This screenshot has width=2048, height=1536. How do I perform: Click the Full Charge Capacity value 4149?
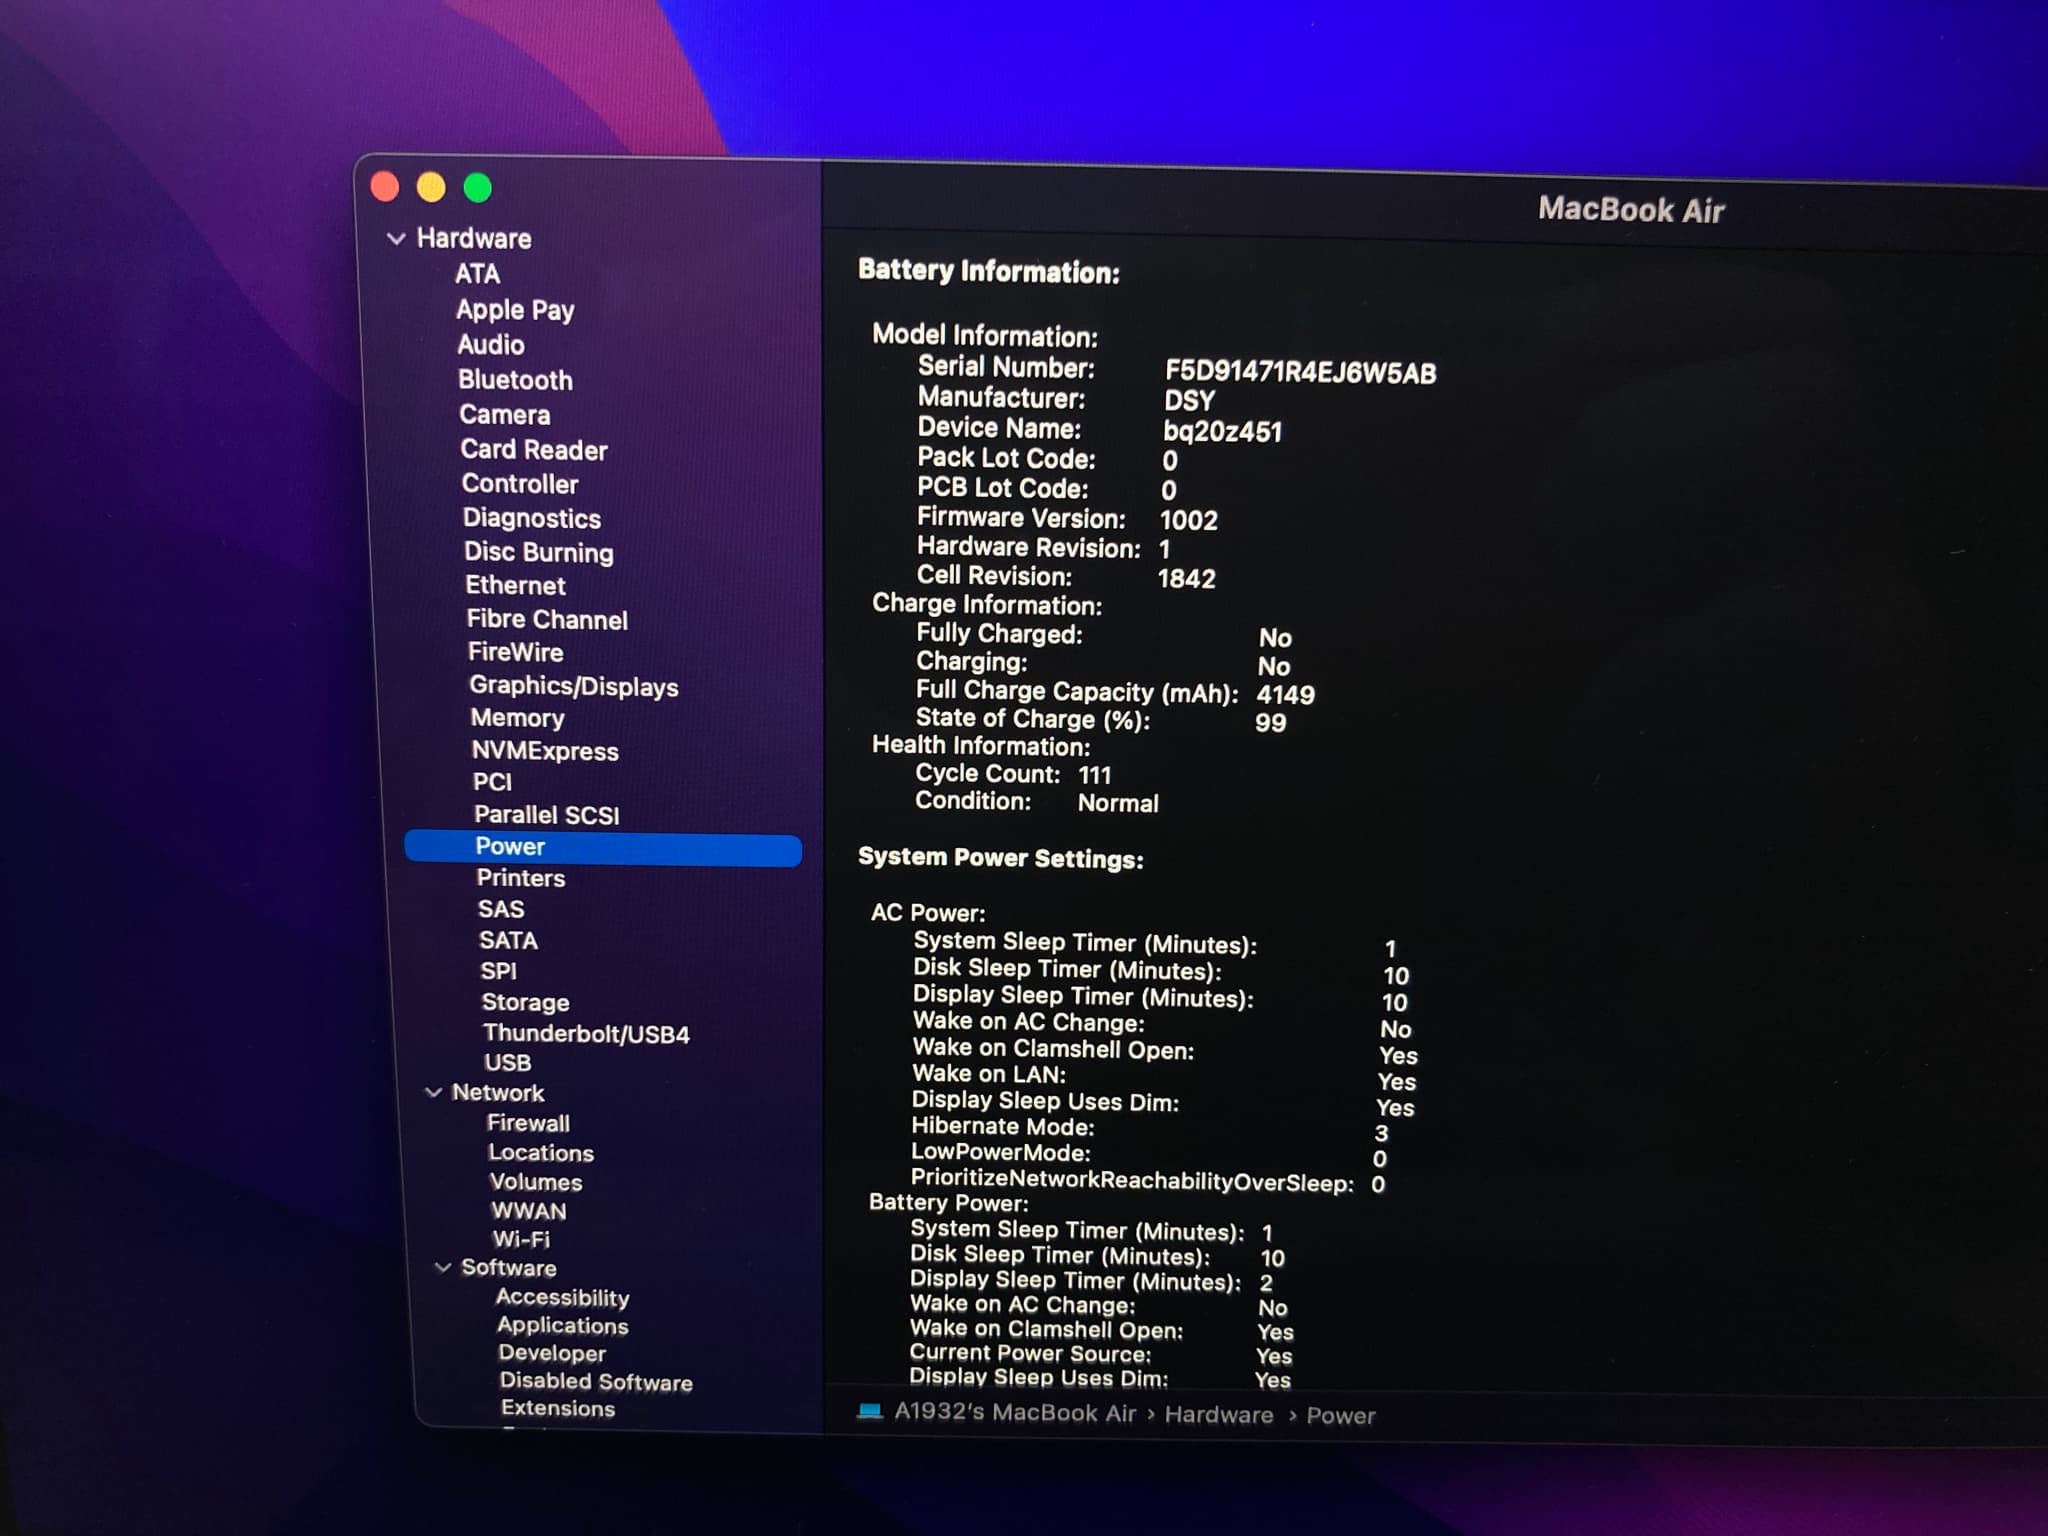(x=1285, y=694)
